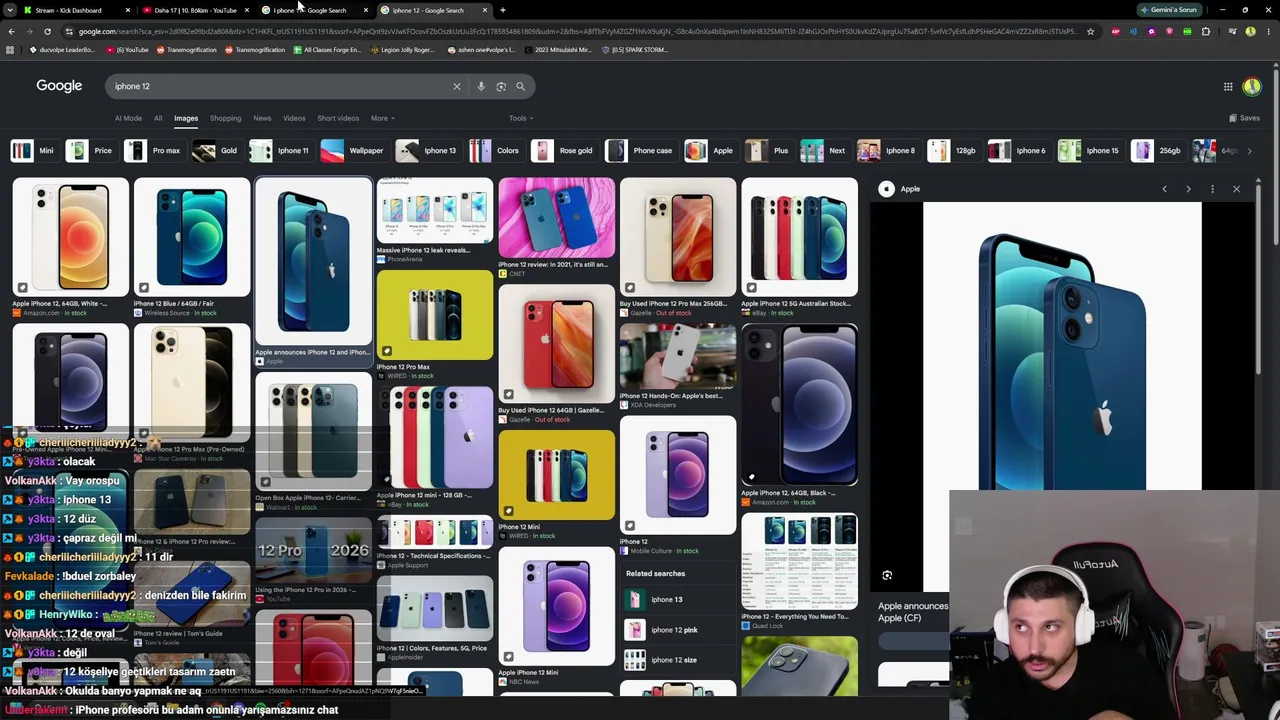This screenshot has width=1280, height=720.
Task: Reload the page
Action: coord(47,31)
